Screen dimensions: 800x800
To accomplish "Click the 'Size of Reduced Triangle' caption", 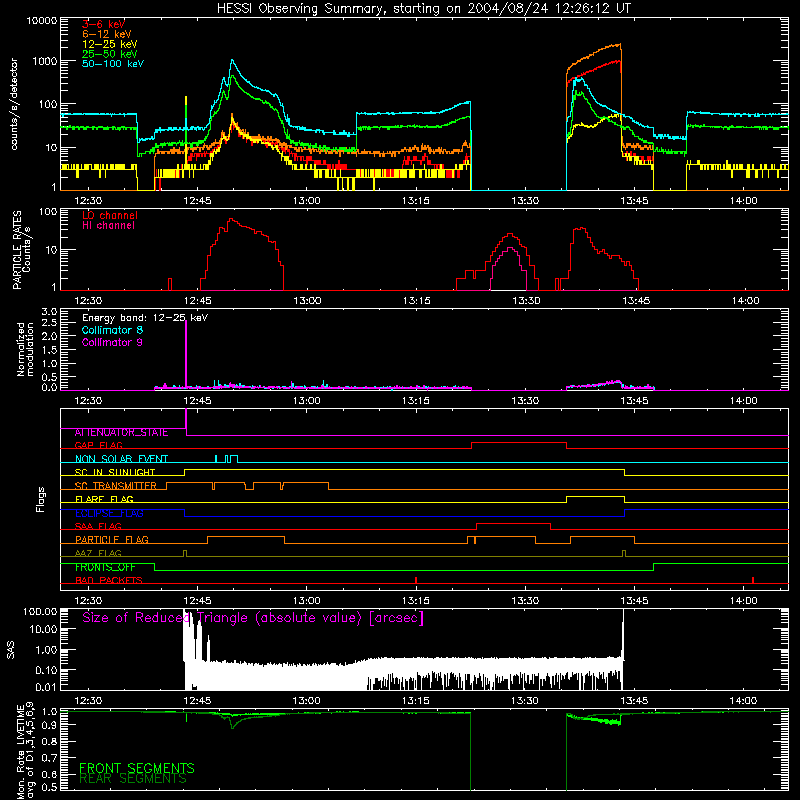I will point(253,618).
